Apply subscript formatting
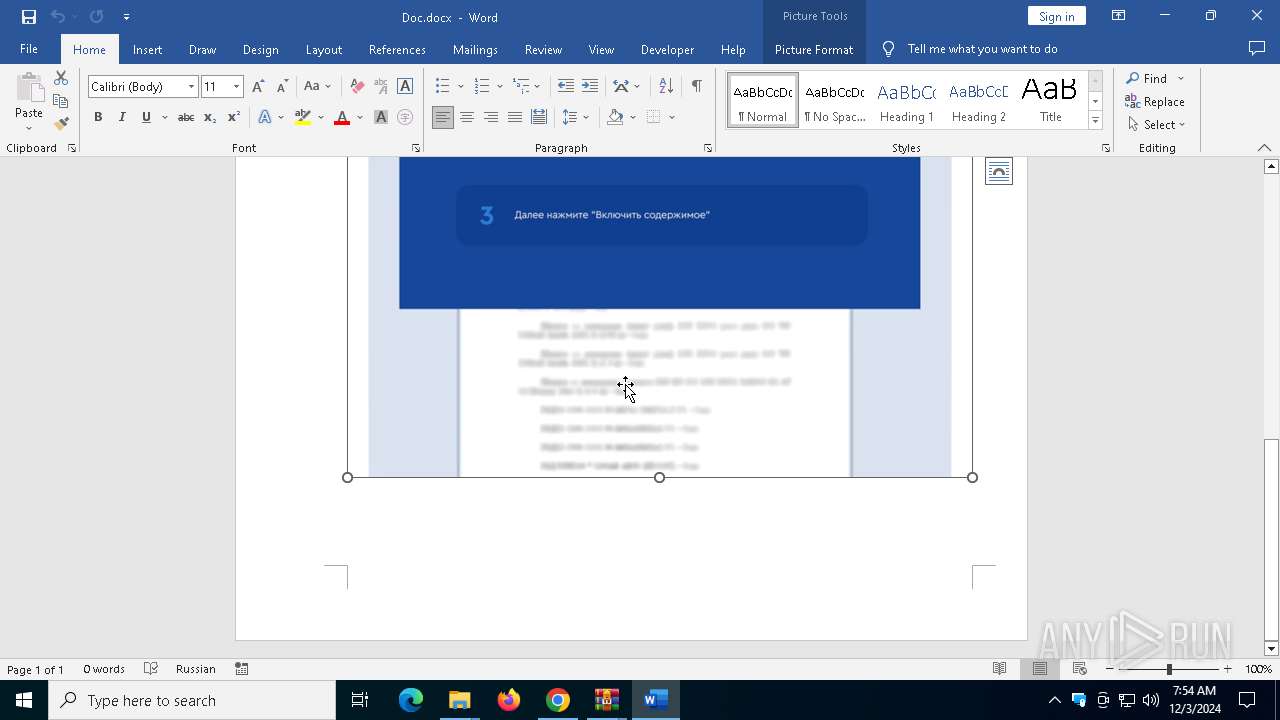The height and width of the screenshot is (720, 1280). [210, 117]
